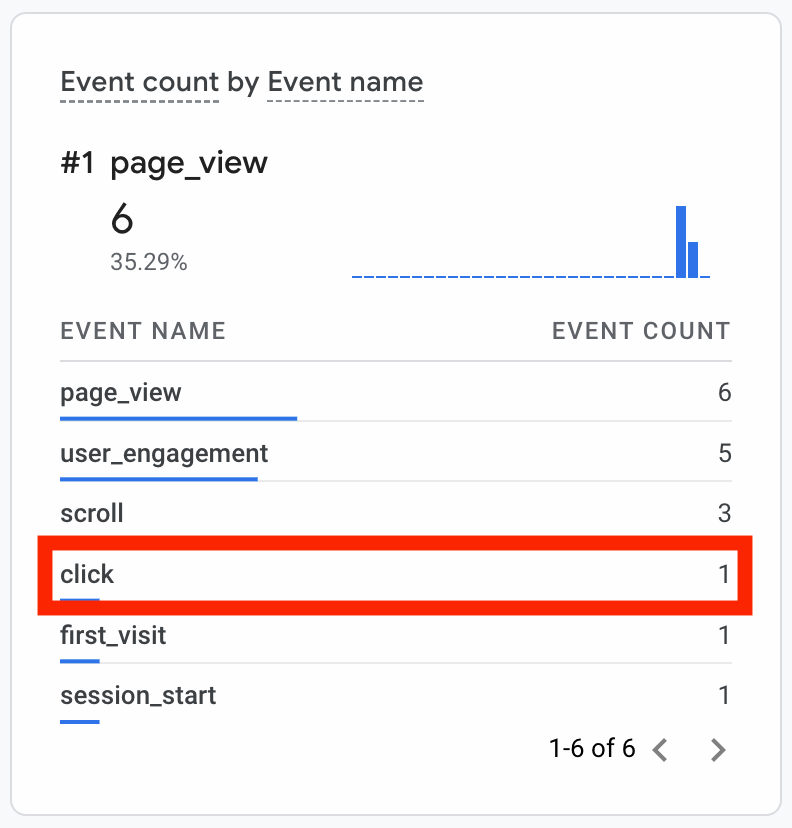Click the large 6 total above 35.29%
The image size is (792, 828).
[x=122, y=219]
